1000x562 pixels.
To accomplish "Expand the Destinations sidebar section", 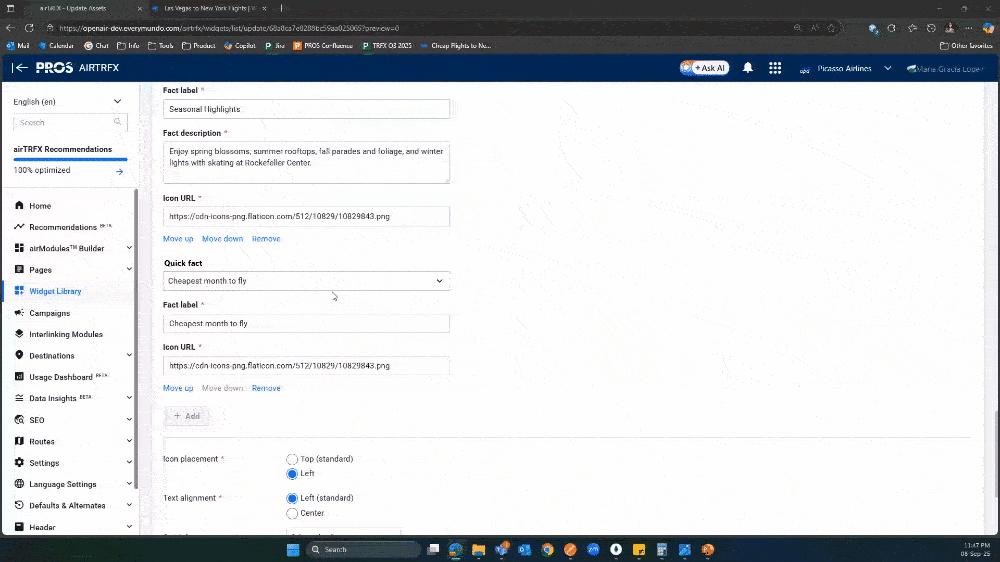I will click(x=129, y=356).
